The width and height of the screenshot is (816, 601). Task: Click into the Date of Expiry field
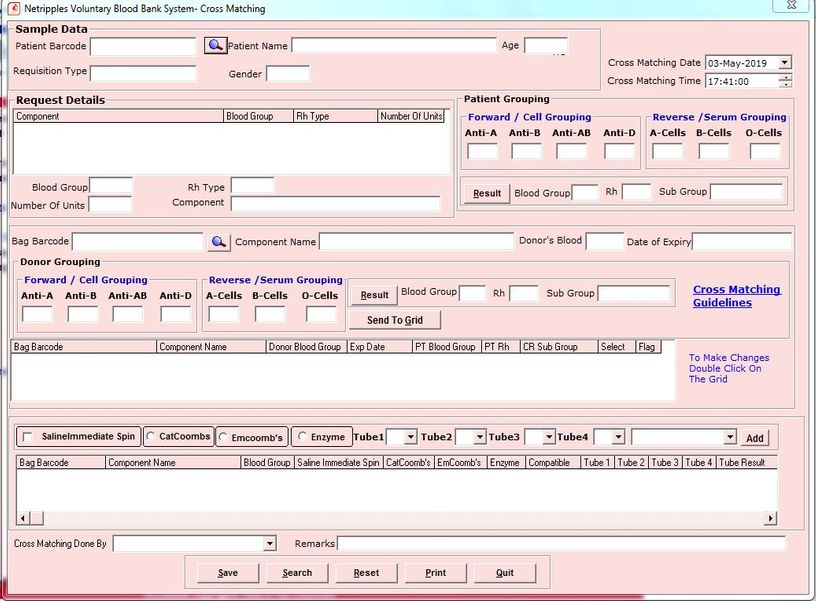click(x=742, y=242)
